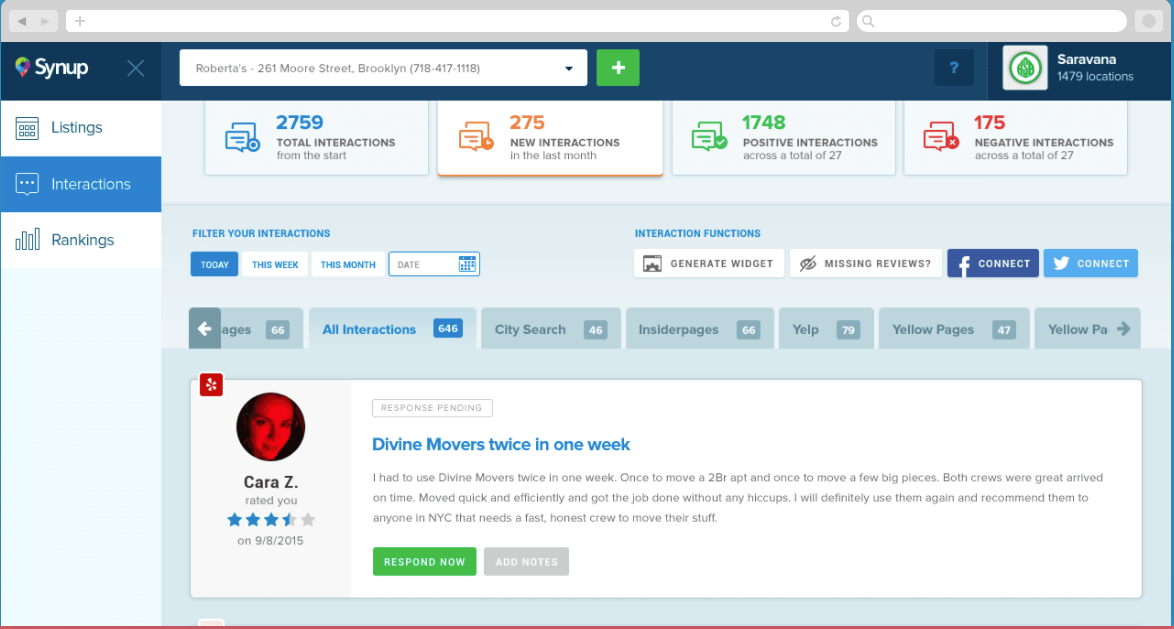Click the Rankings bar chart icon
Screen dimensions: 1174x629
tap(27, 240)
